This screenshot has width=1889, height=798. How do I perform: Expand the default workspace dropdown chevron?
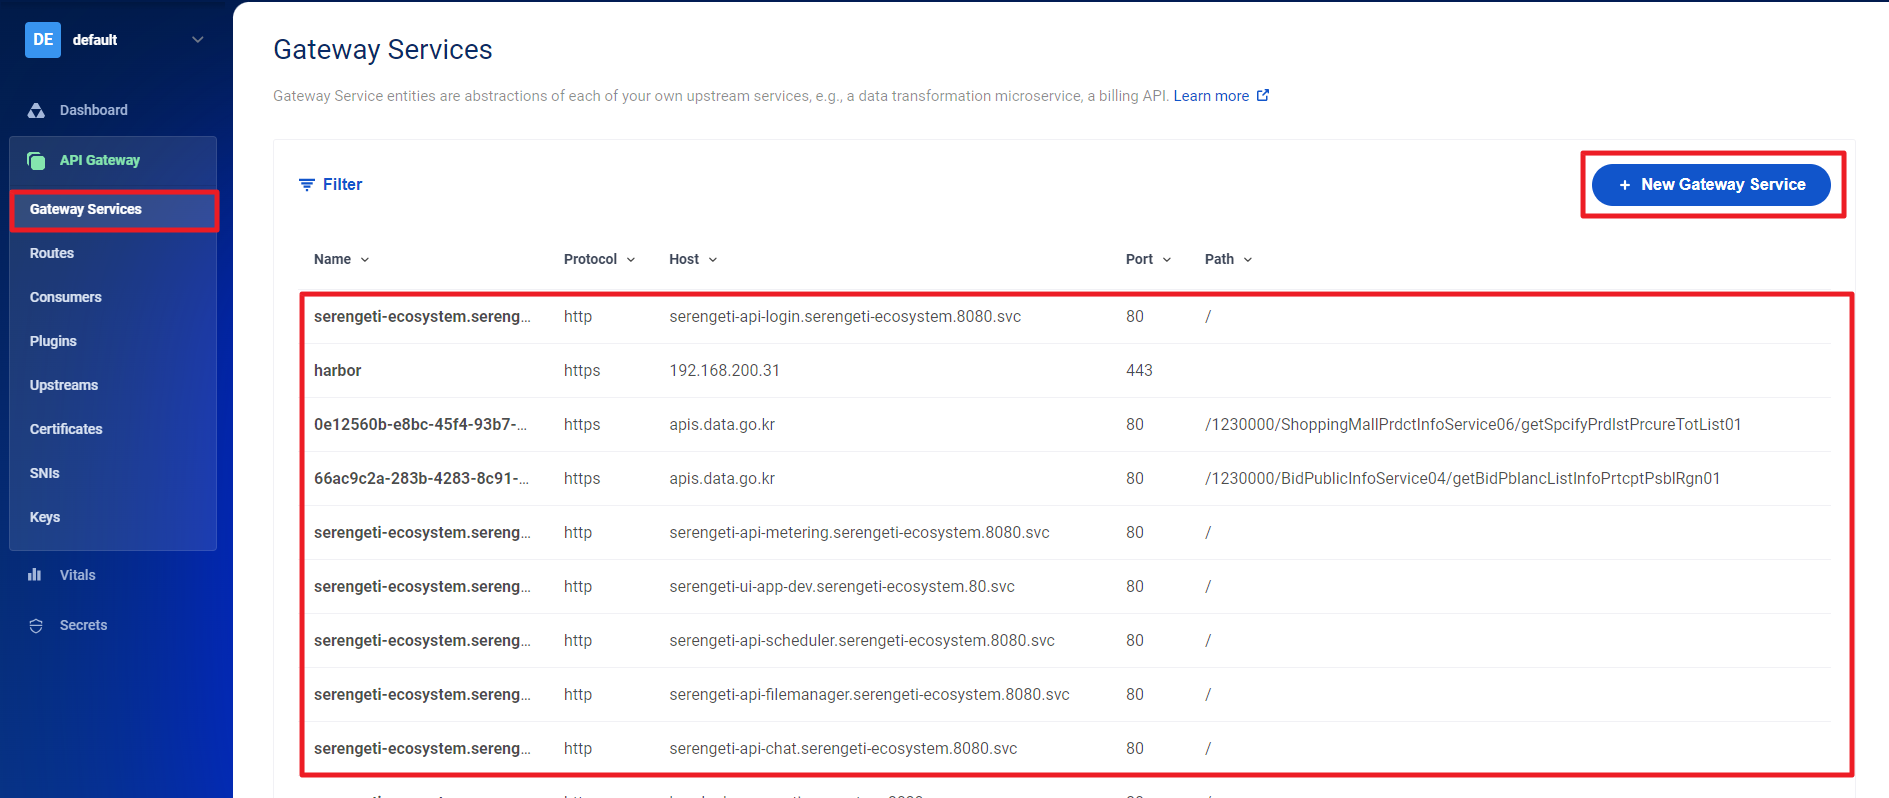[198, 40]
